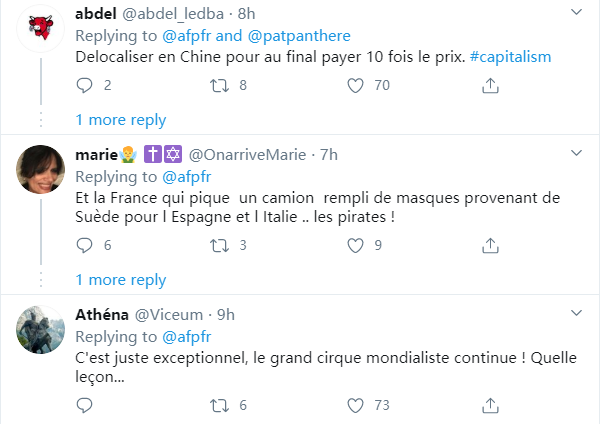Share marie's tweet
Image resolution: width=612 pixels, height=424 pixels.
coord(490,246)
